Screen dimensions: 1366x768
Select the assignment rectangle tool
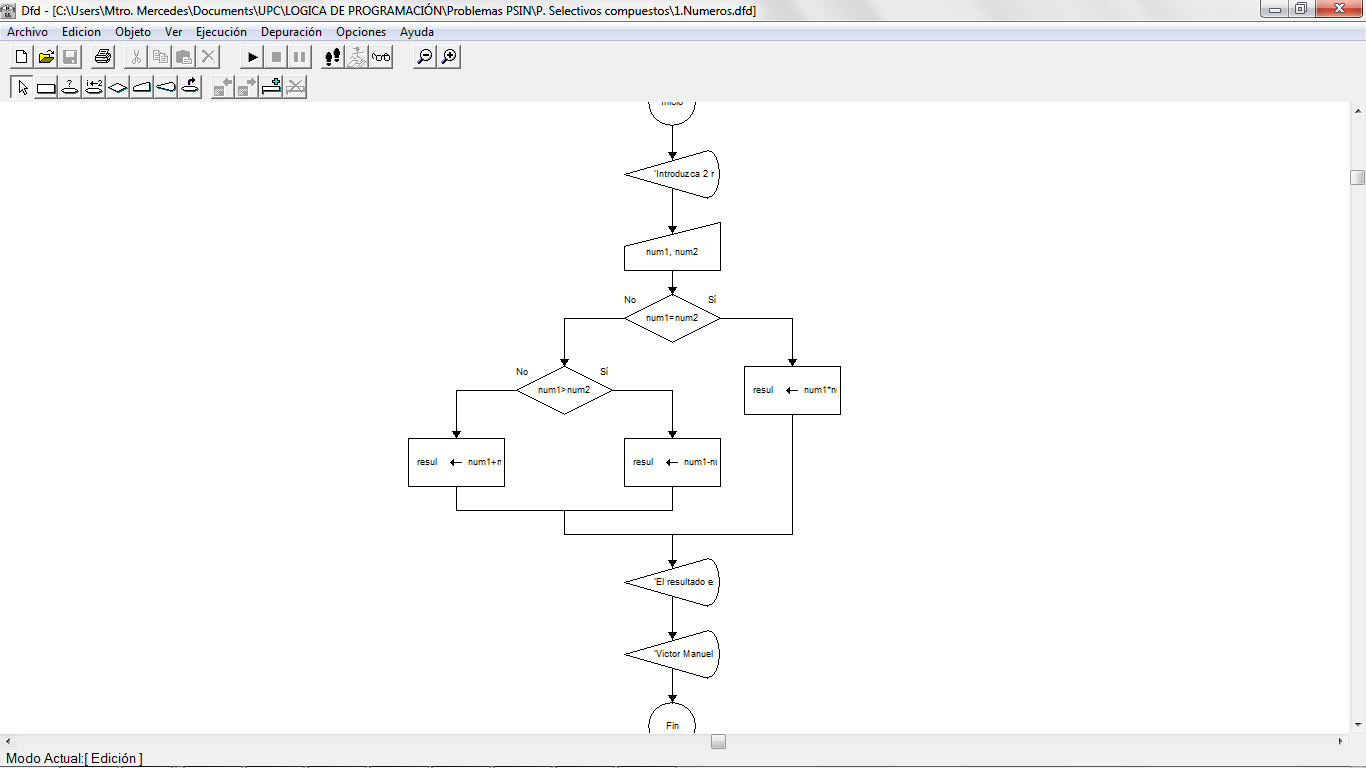coord(46,87)
